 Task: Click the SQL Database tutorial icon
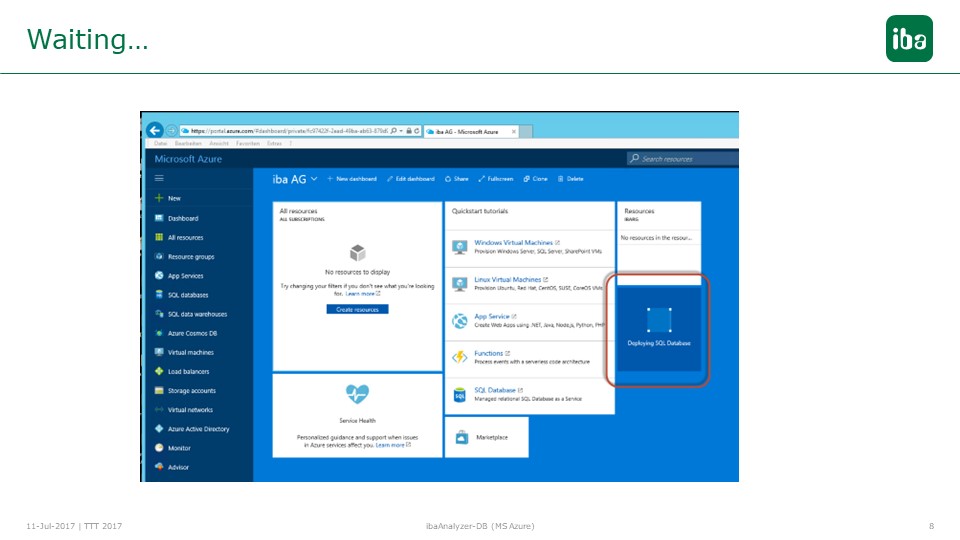click(x=460, y=396)
